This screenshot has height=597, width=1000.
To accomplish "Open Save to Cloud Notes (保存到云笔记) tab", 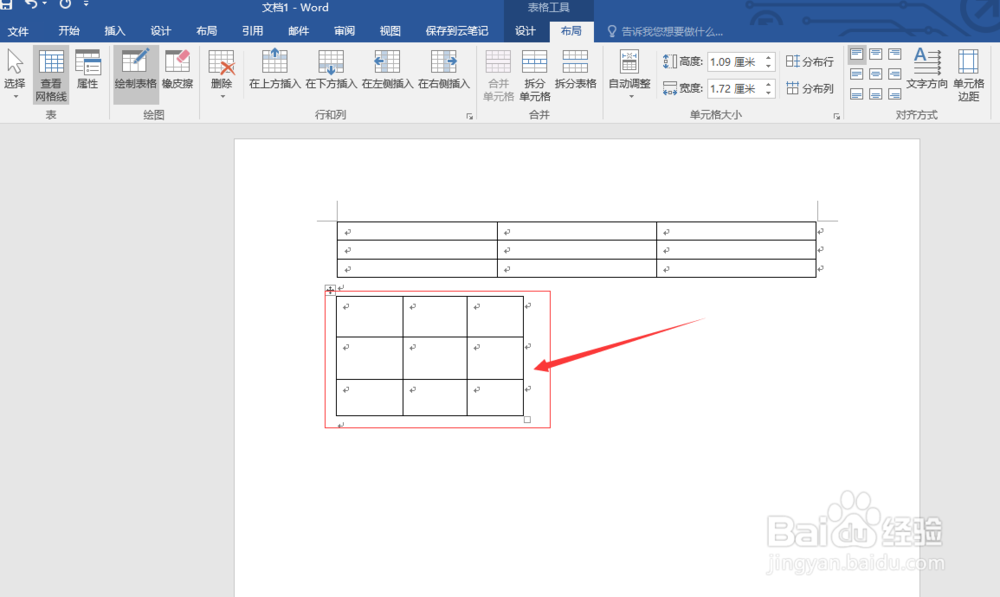I will (457, 31).
